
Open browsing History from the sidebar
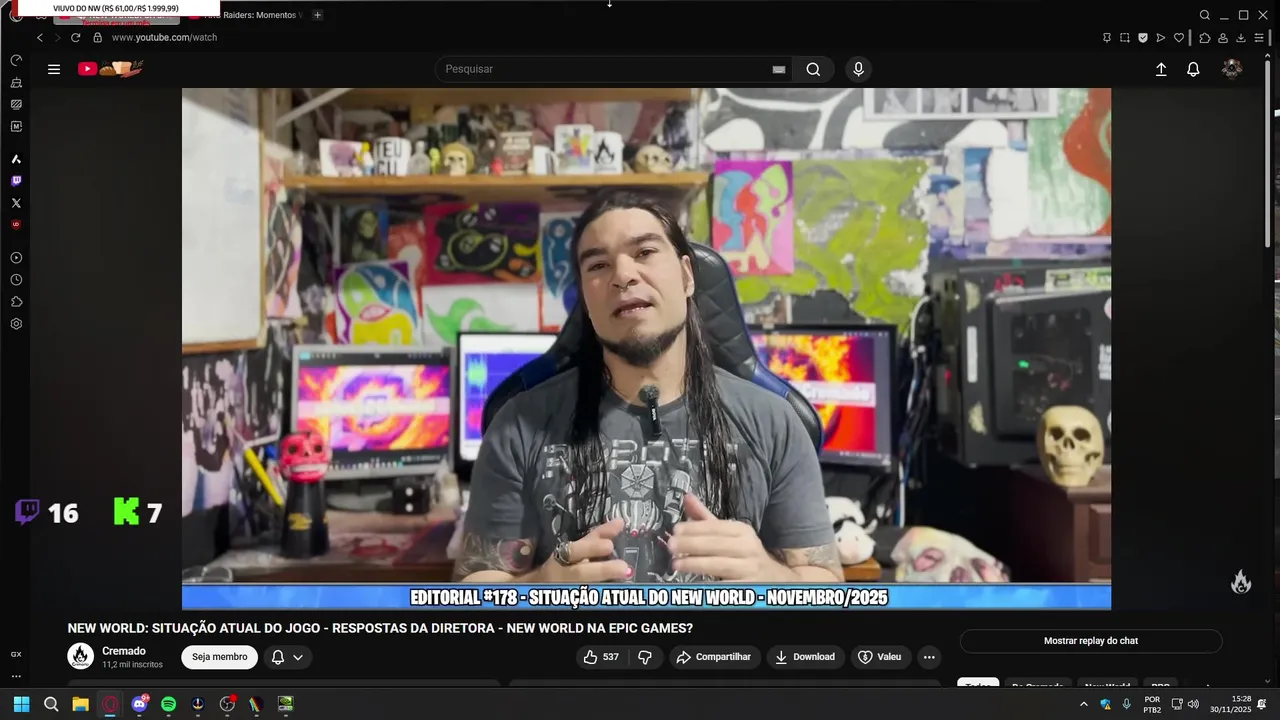pos(16,280)
